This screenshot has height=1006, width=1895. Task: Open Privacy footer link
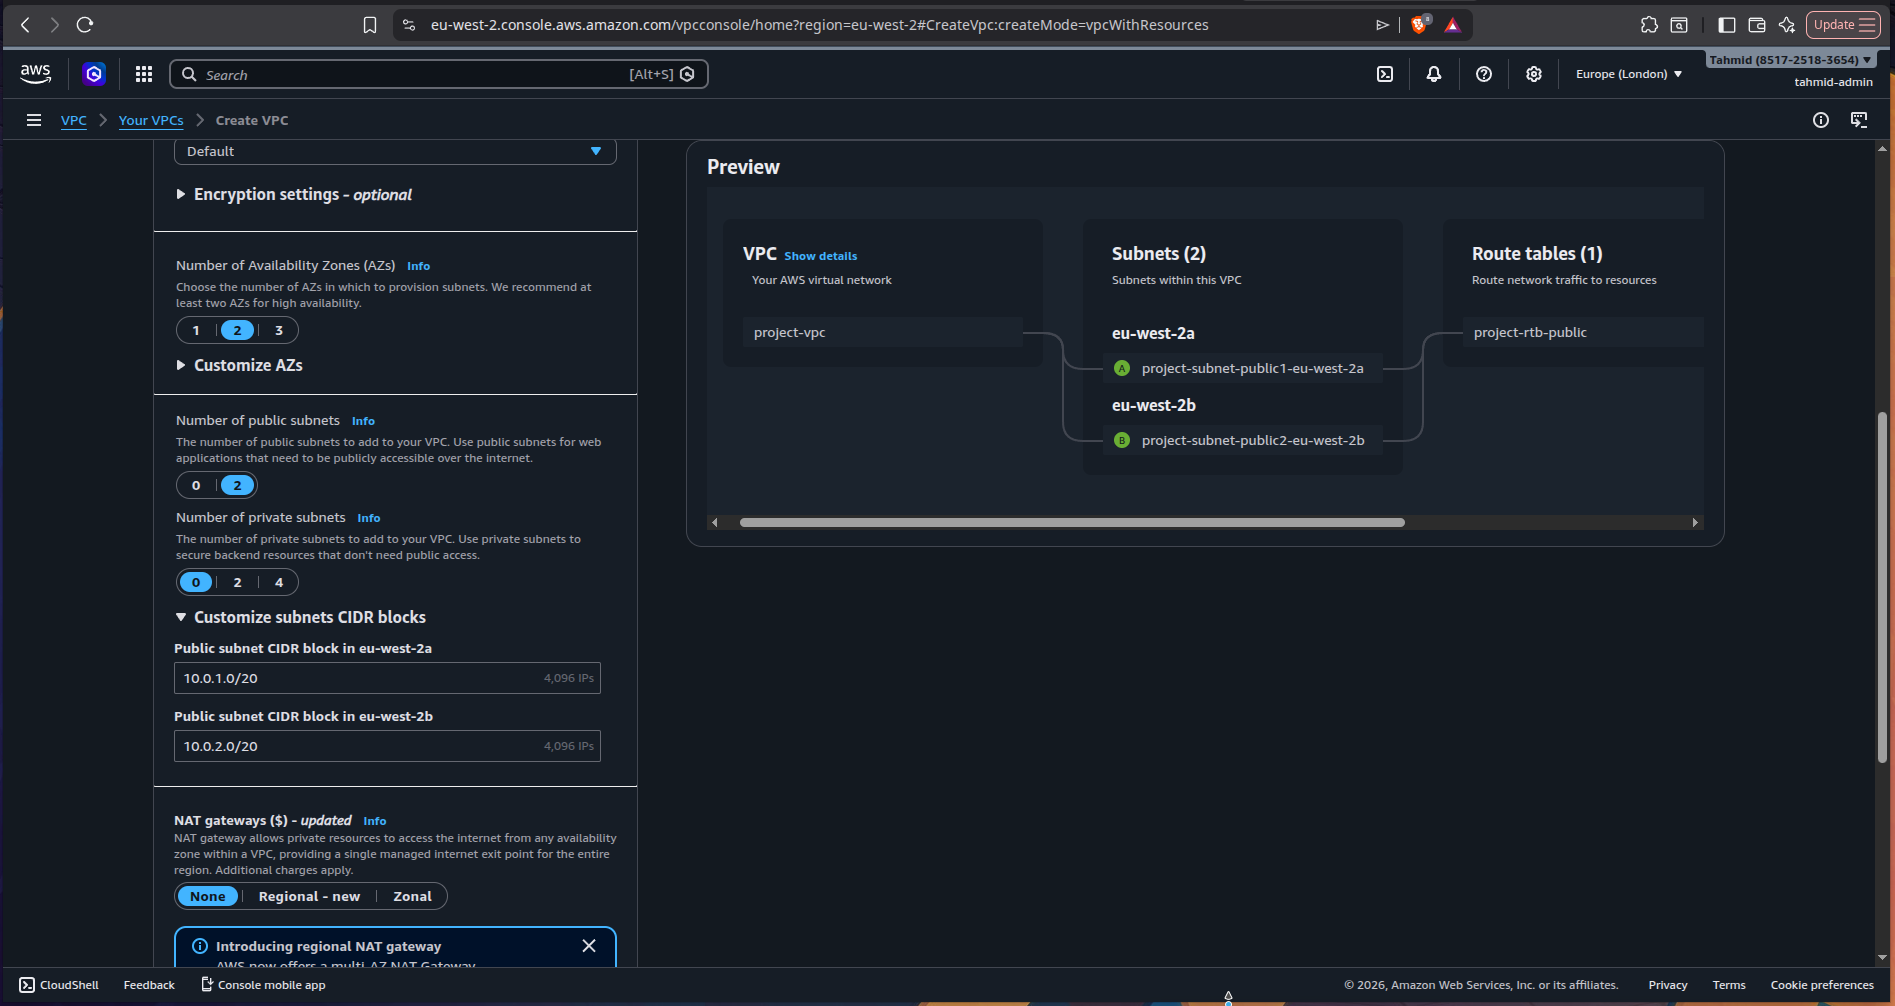pyautogui.click(x=1668, y=985)
